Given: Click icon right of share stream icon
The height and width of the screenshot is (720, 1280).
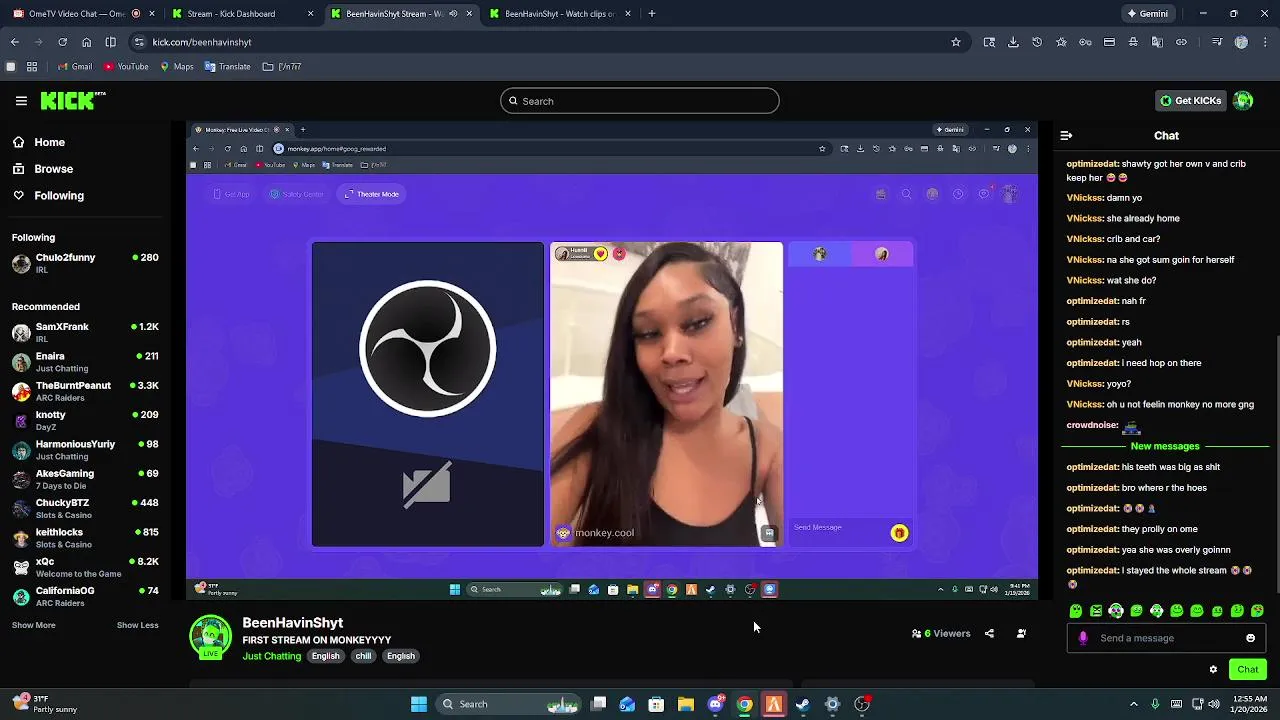Looking at the screenshot, I should pos(1021,633).
